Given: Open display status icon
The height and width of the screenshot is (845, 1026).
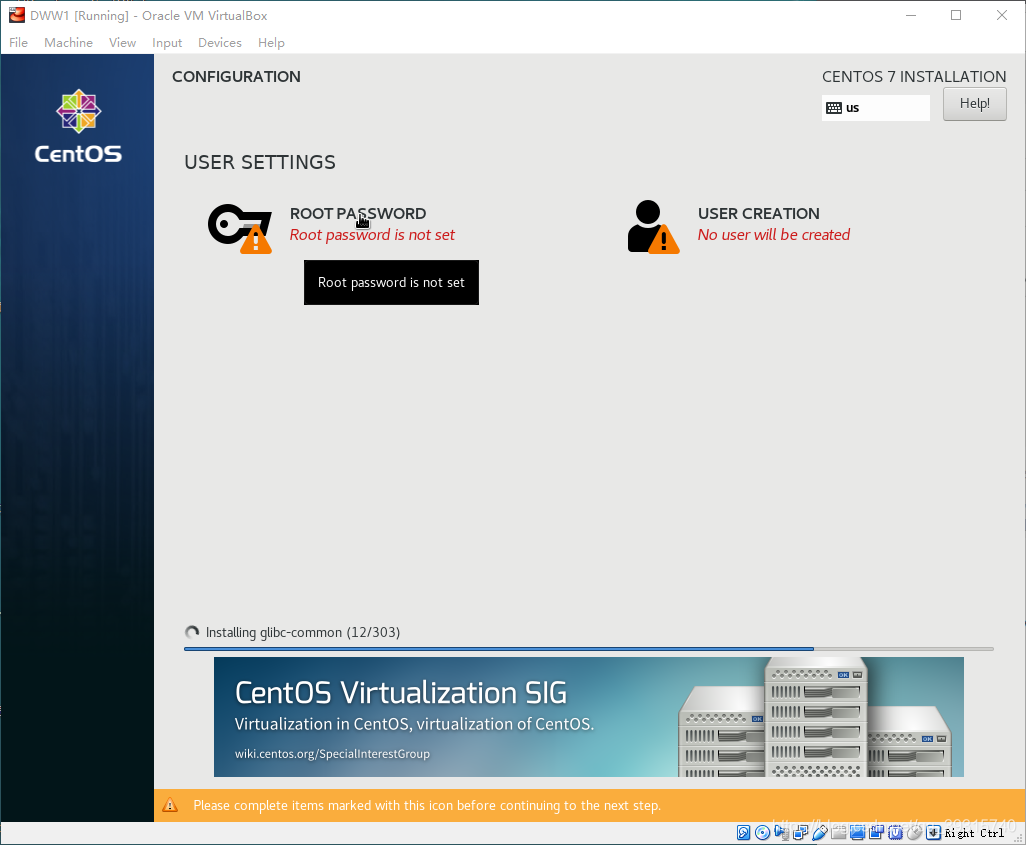Looking at the screenshot, I should click(857, 833).
